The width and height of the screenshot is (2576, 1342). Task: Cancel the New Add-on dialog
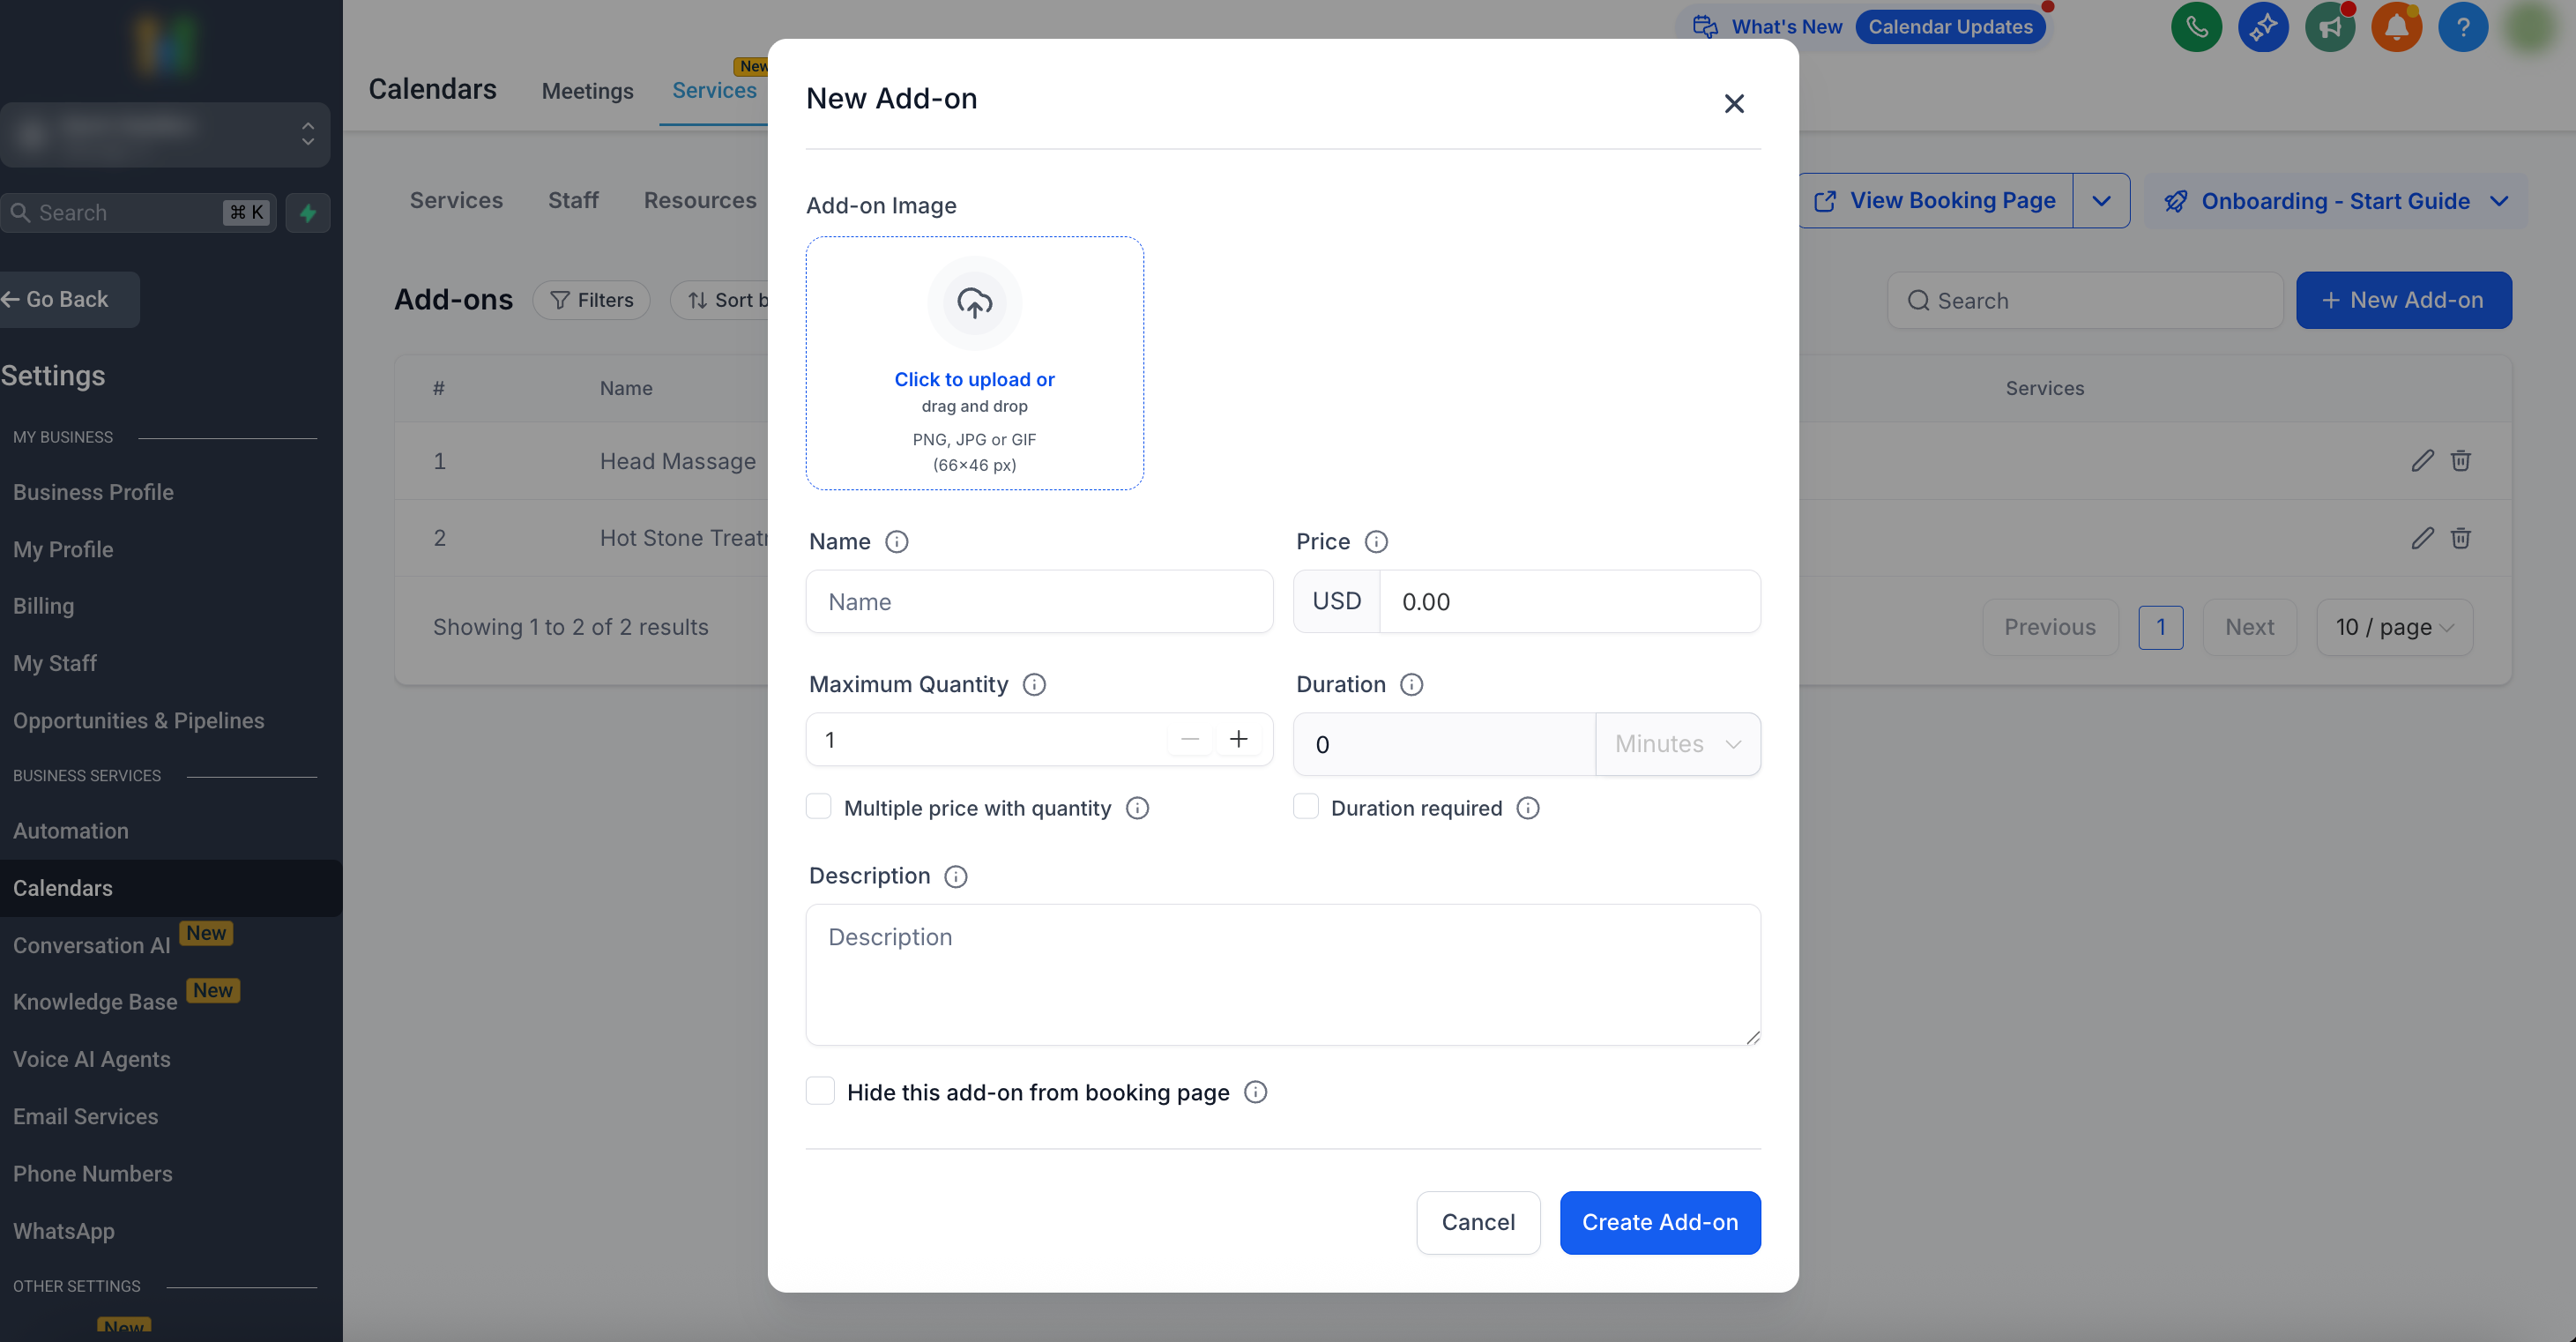[1477, 1222]
